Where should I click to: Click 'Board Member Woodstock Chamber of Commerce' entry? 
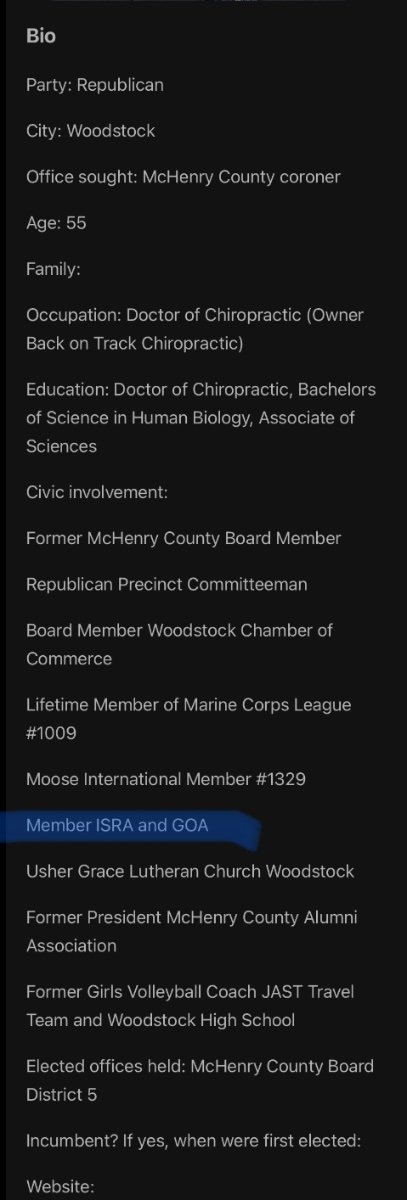(180, 645)
